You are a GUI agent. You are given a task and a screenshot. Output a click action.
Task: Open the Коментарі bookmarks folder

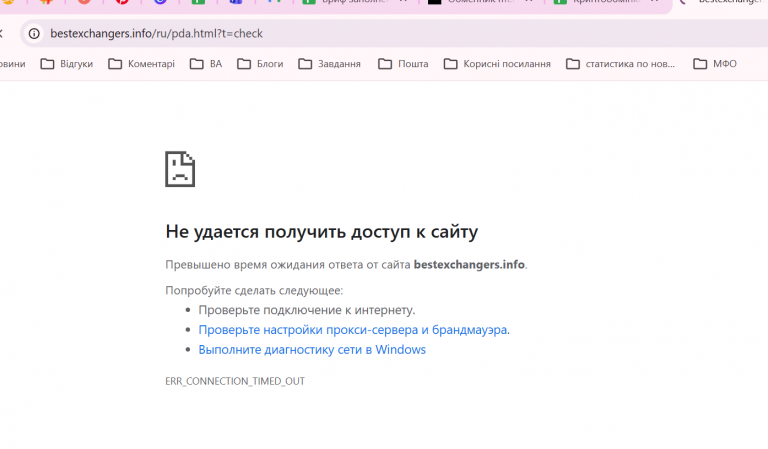coord(142,64)
